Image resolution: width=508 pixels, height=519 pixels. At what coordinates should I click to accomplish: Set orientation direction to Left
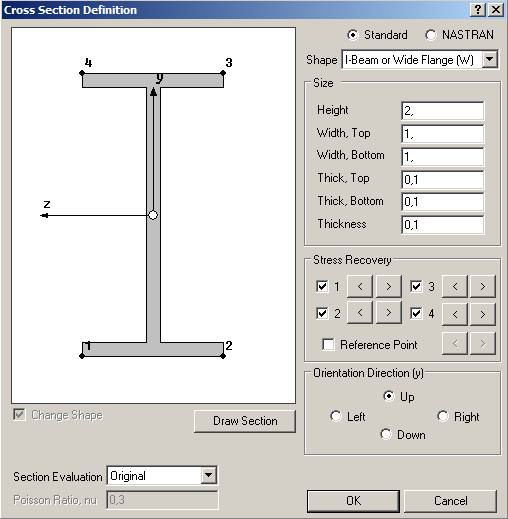click(336, 416)
